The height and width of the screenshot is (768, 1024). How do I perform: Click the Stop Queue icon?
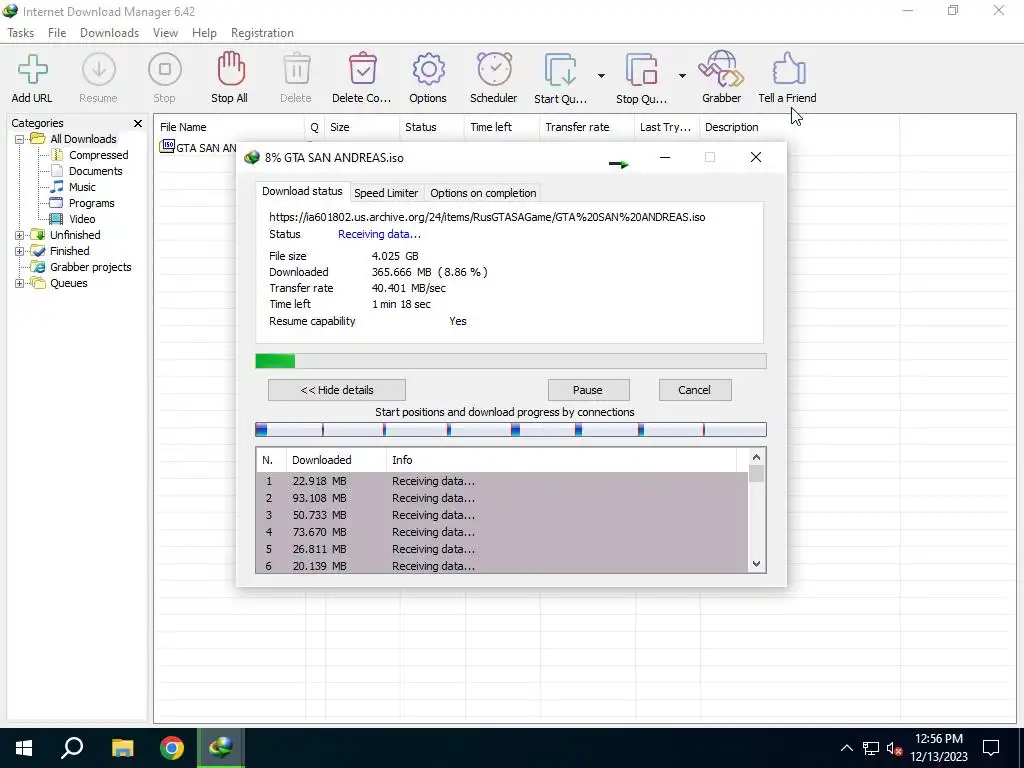pyautogui.click(x=641, y=70)
